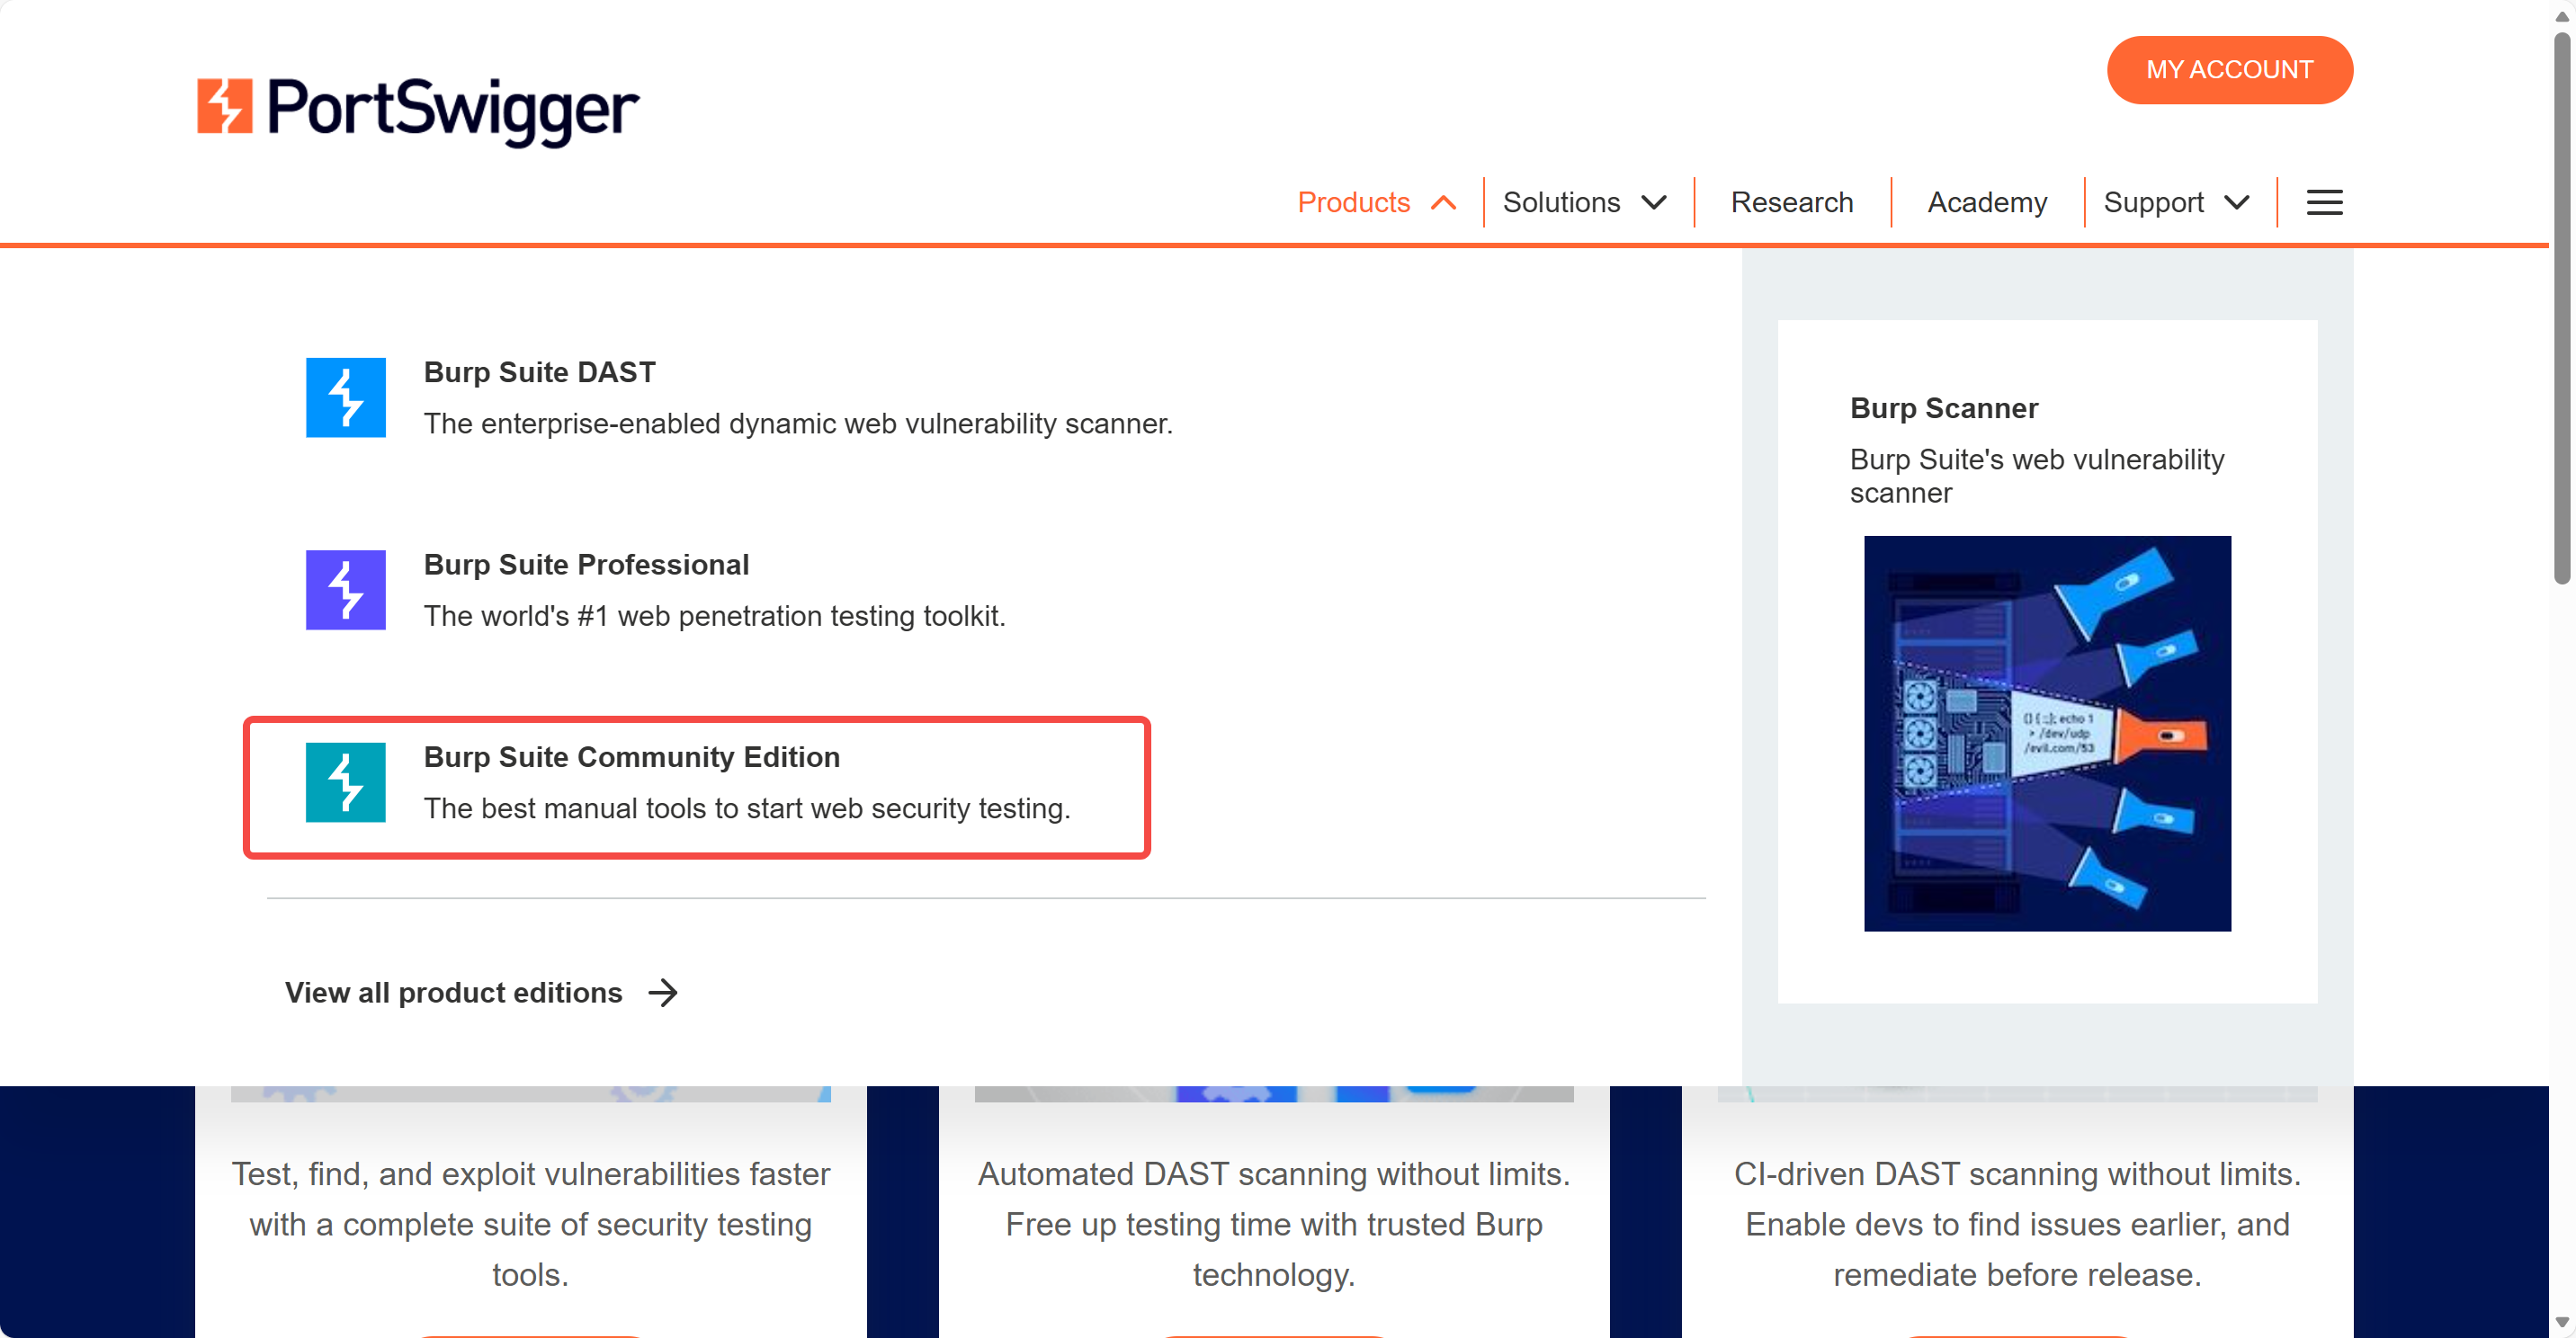Select Burp Suite Professional title link
This screenshot has height=1338, width=2576.
(x=586, y=564)
